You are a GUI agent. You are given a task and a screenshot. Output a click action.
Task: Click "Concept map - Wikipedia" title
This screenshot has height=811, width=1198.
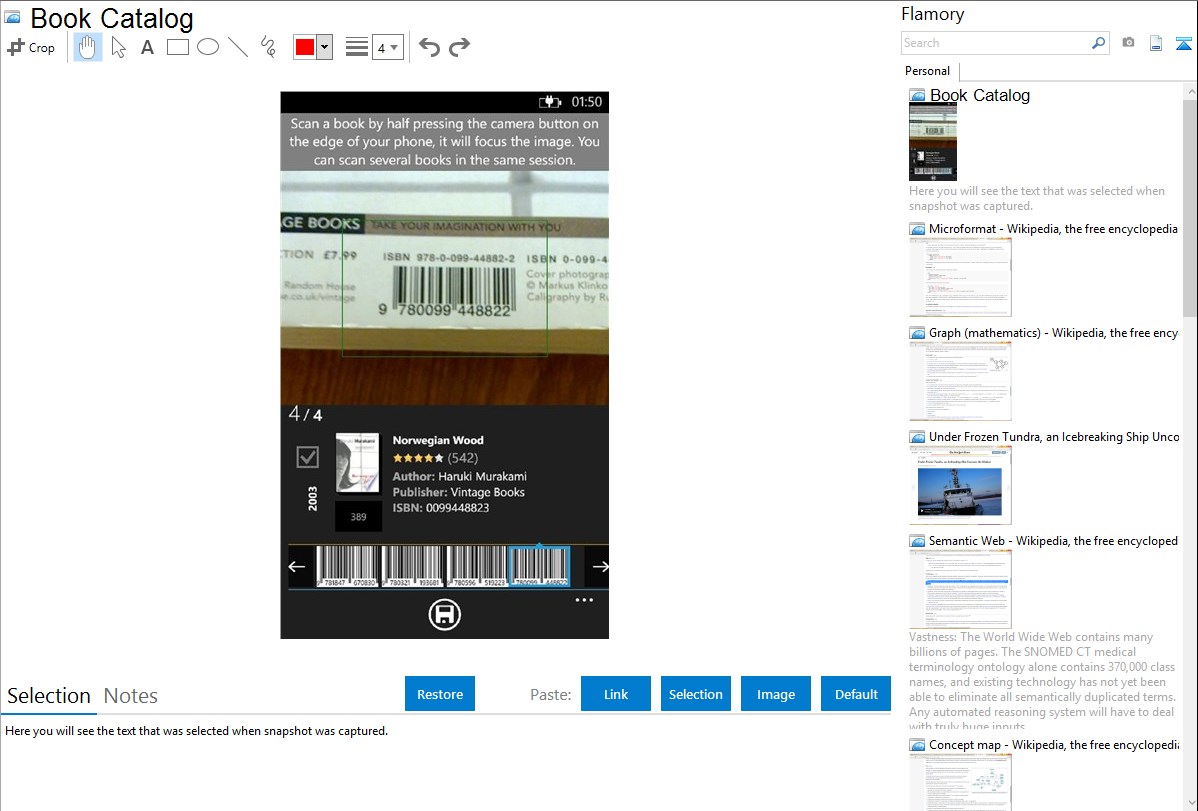[x=1053, y=745]
